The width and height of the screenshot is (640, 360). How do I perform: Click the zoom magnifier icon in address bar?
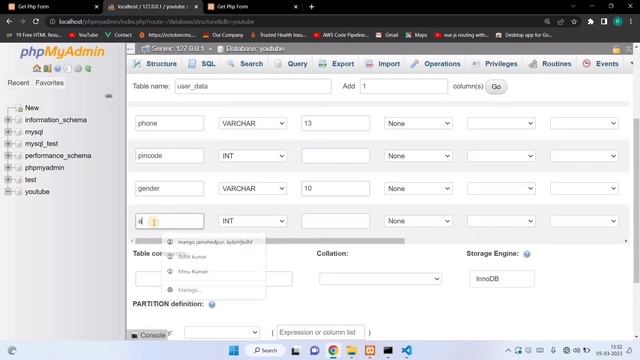click(x=547, y=21)
